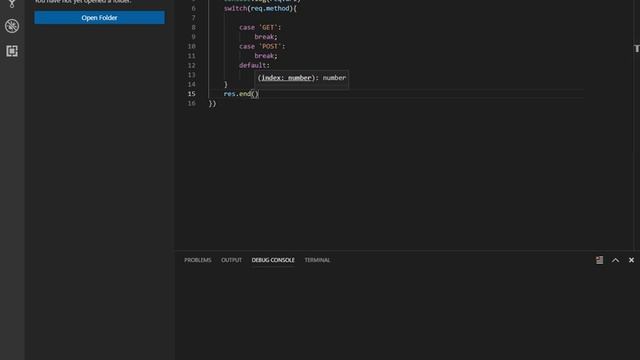The width and height of the screenshot is (640, 360).
Task: Click 'default:' on line 12
Action: 254,65
